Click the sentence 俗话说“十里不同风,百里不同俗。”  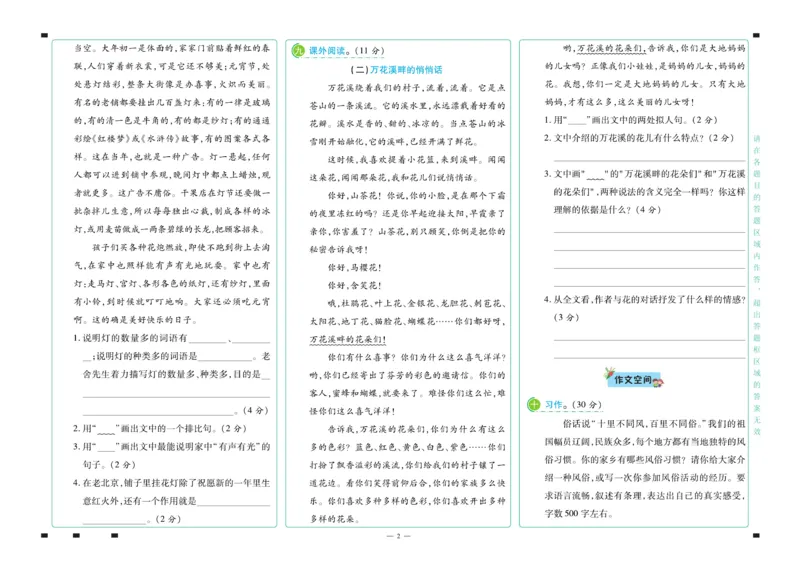click(636, 423)
